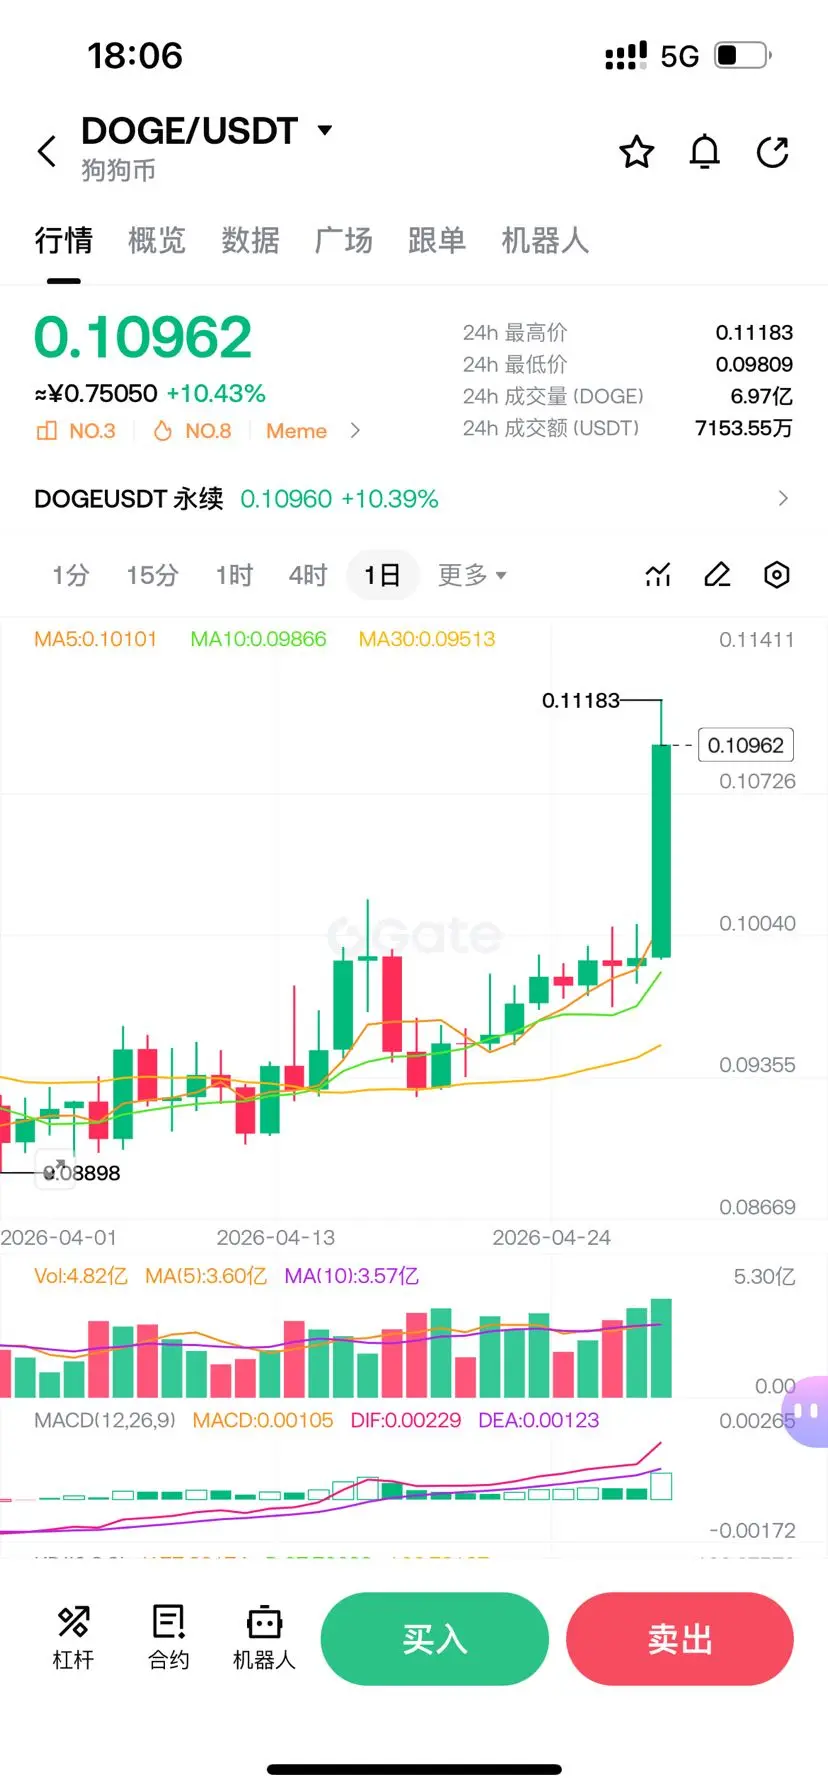Tap the share icon in header
Screen dimensions: 828x1792
pos(773,152)
